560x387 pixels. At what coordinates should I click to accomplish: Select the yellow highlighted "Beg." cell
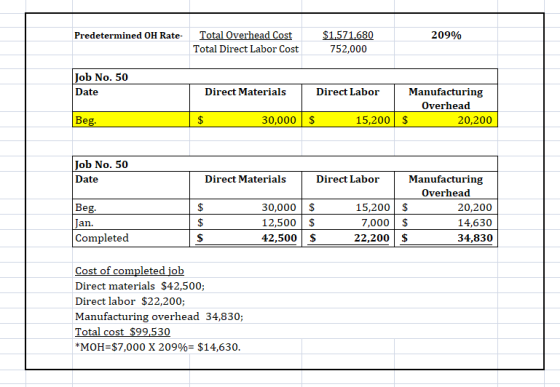(x=131, y=120)
